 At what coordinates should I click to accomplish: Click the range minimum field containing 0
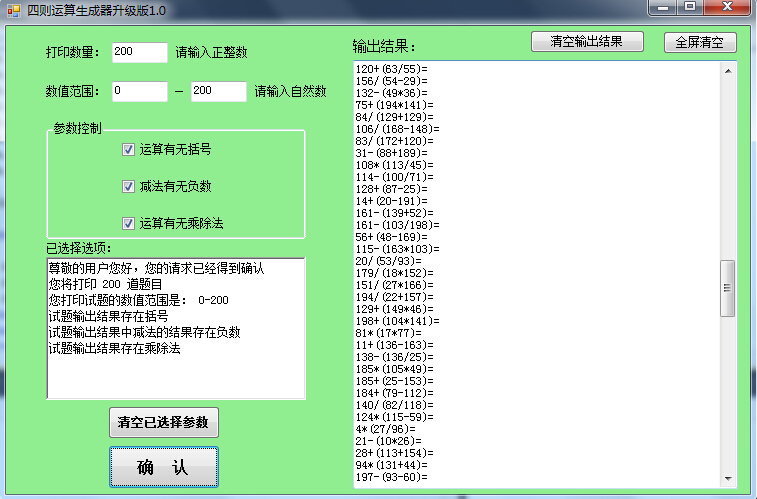coord(140,91)
